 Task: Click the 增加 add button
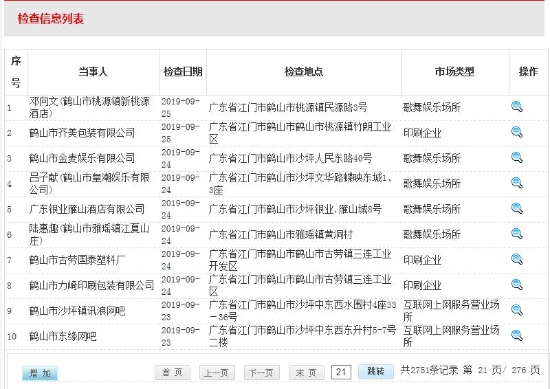(x=40, y=373)
